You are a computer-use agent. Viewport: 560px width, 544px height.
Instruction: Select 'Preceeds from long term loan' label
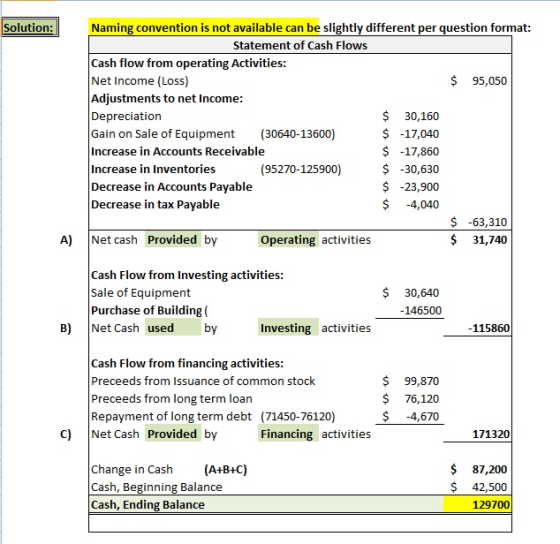pos(171,399)
